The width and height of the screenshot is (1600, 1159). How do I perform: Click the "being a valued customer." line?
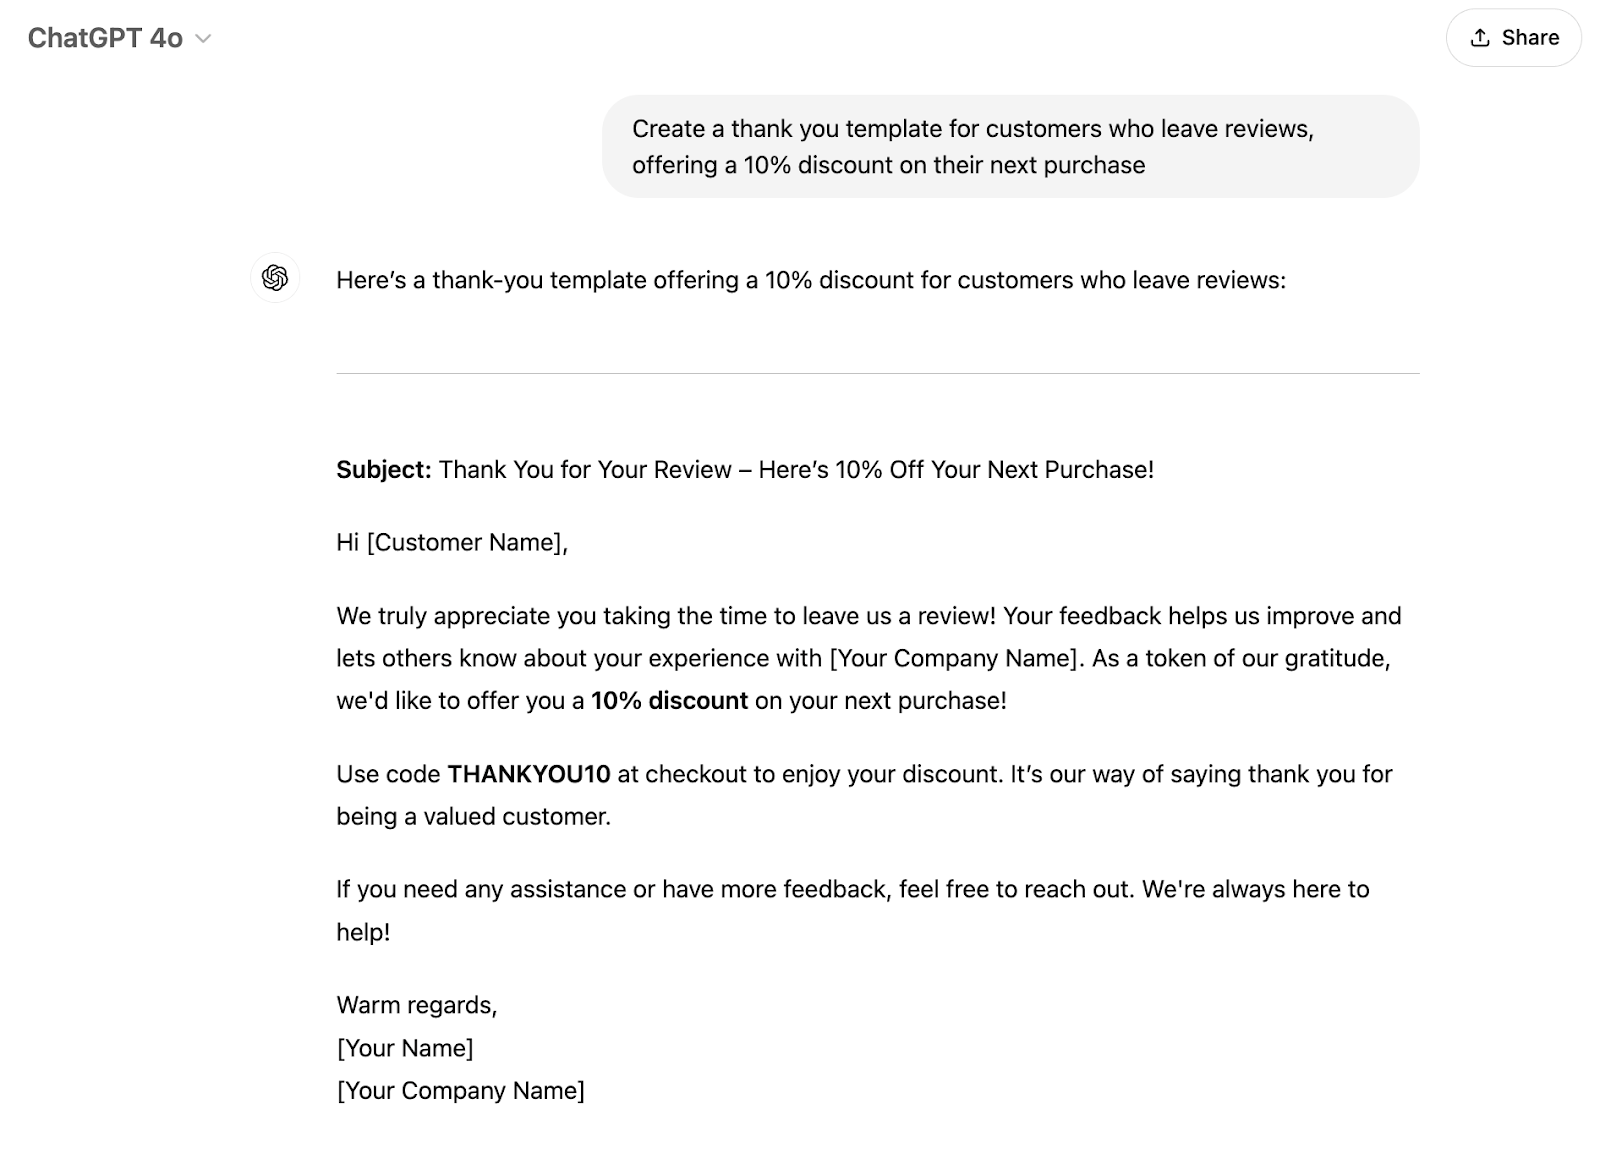pos(473,817)
